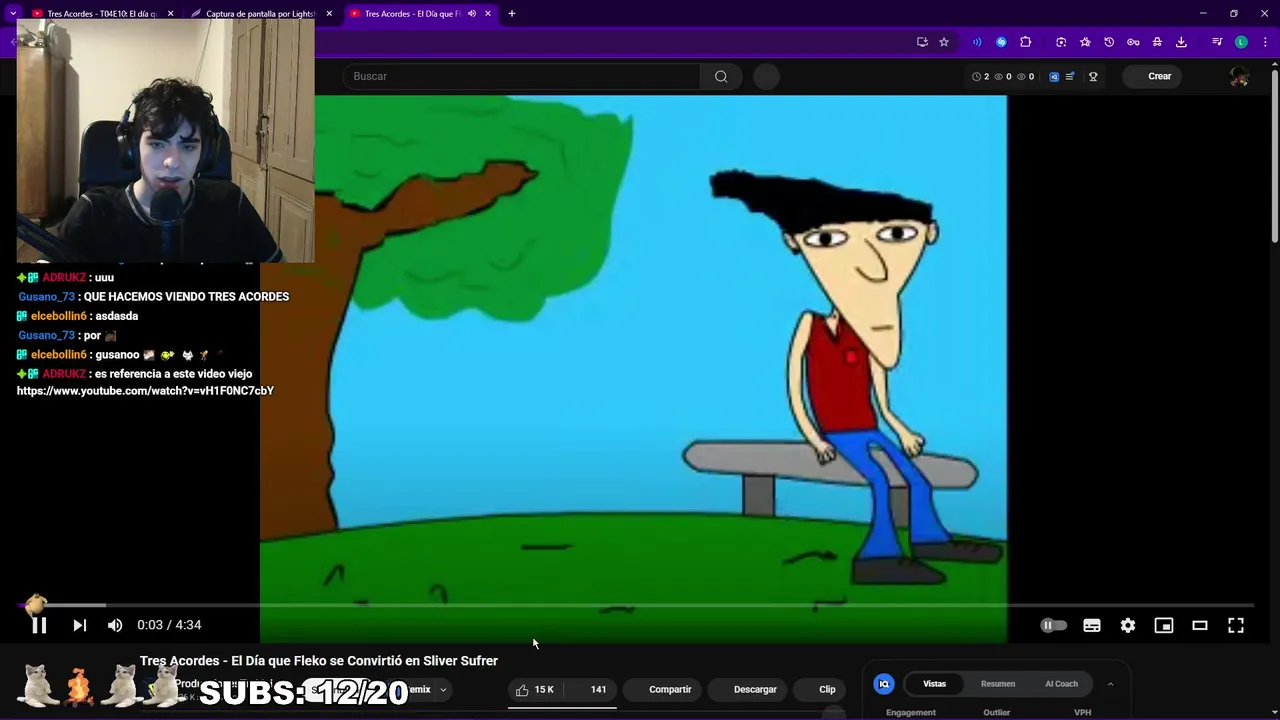Collapse the vidIQ panel chevron

click(1110, 684)
